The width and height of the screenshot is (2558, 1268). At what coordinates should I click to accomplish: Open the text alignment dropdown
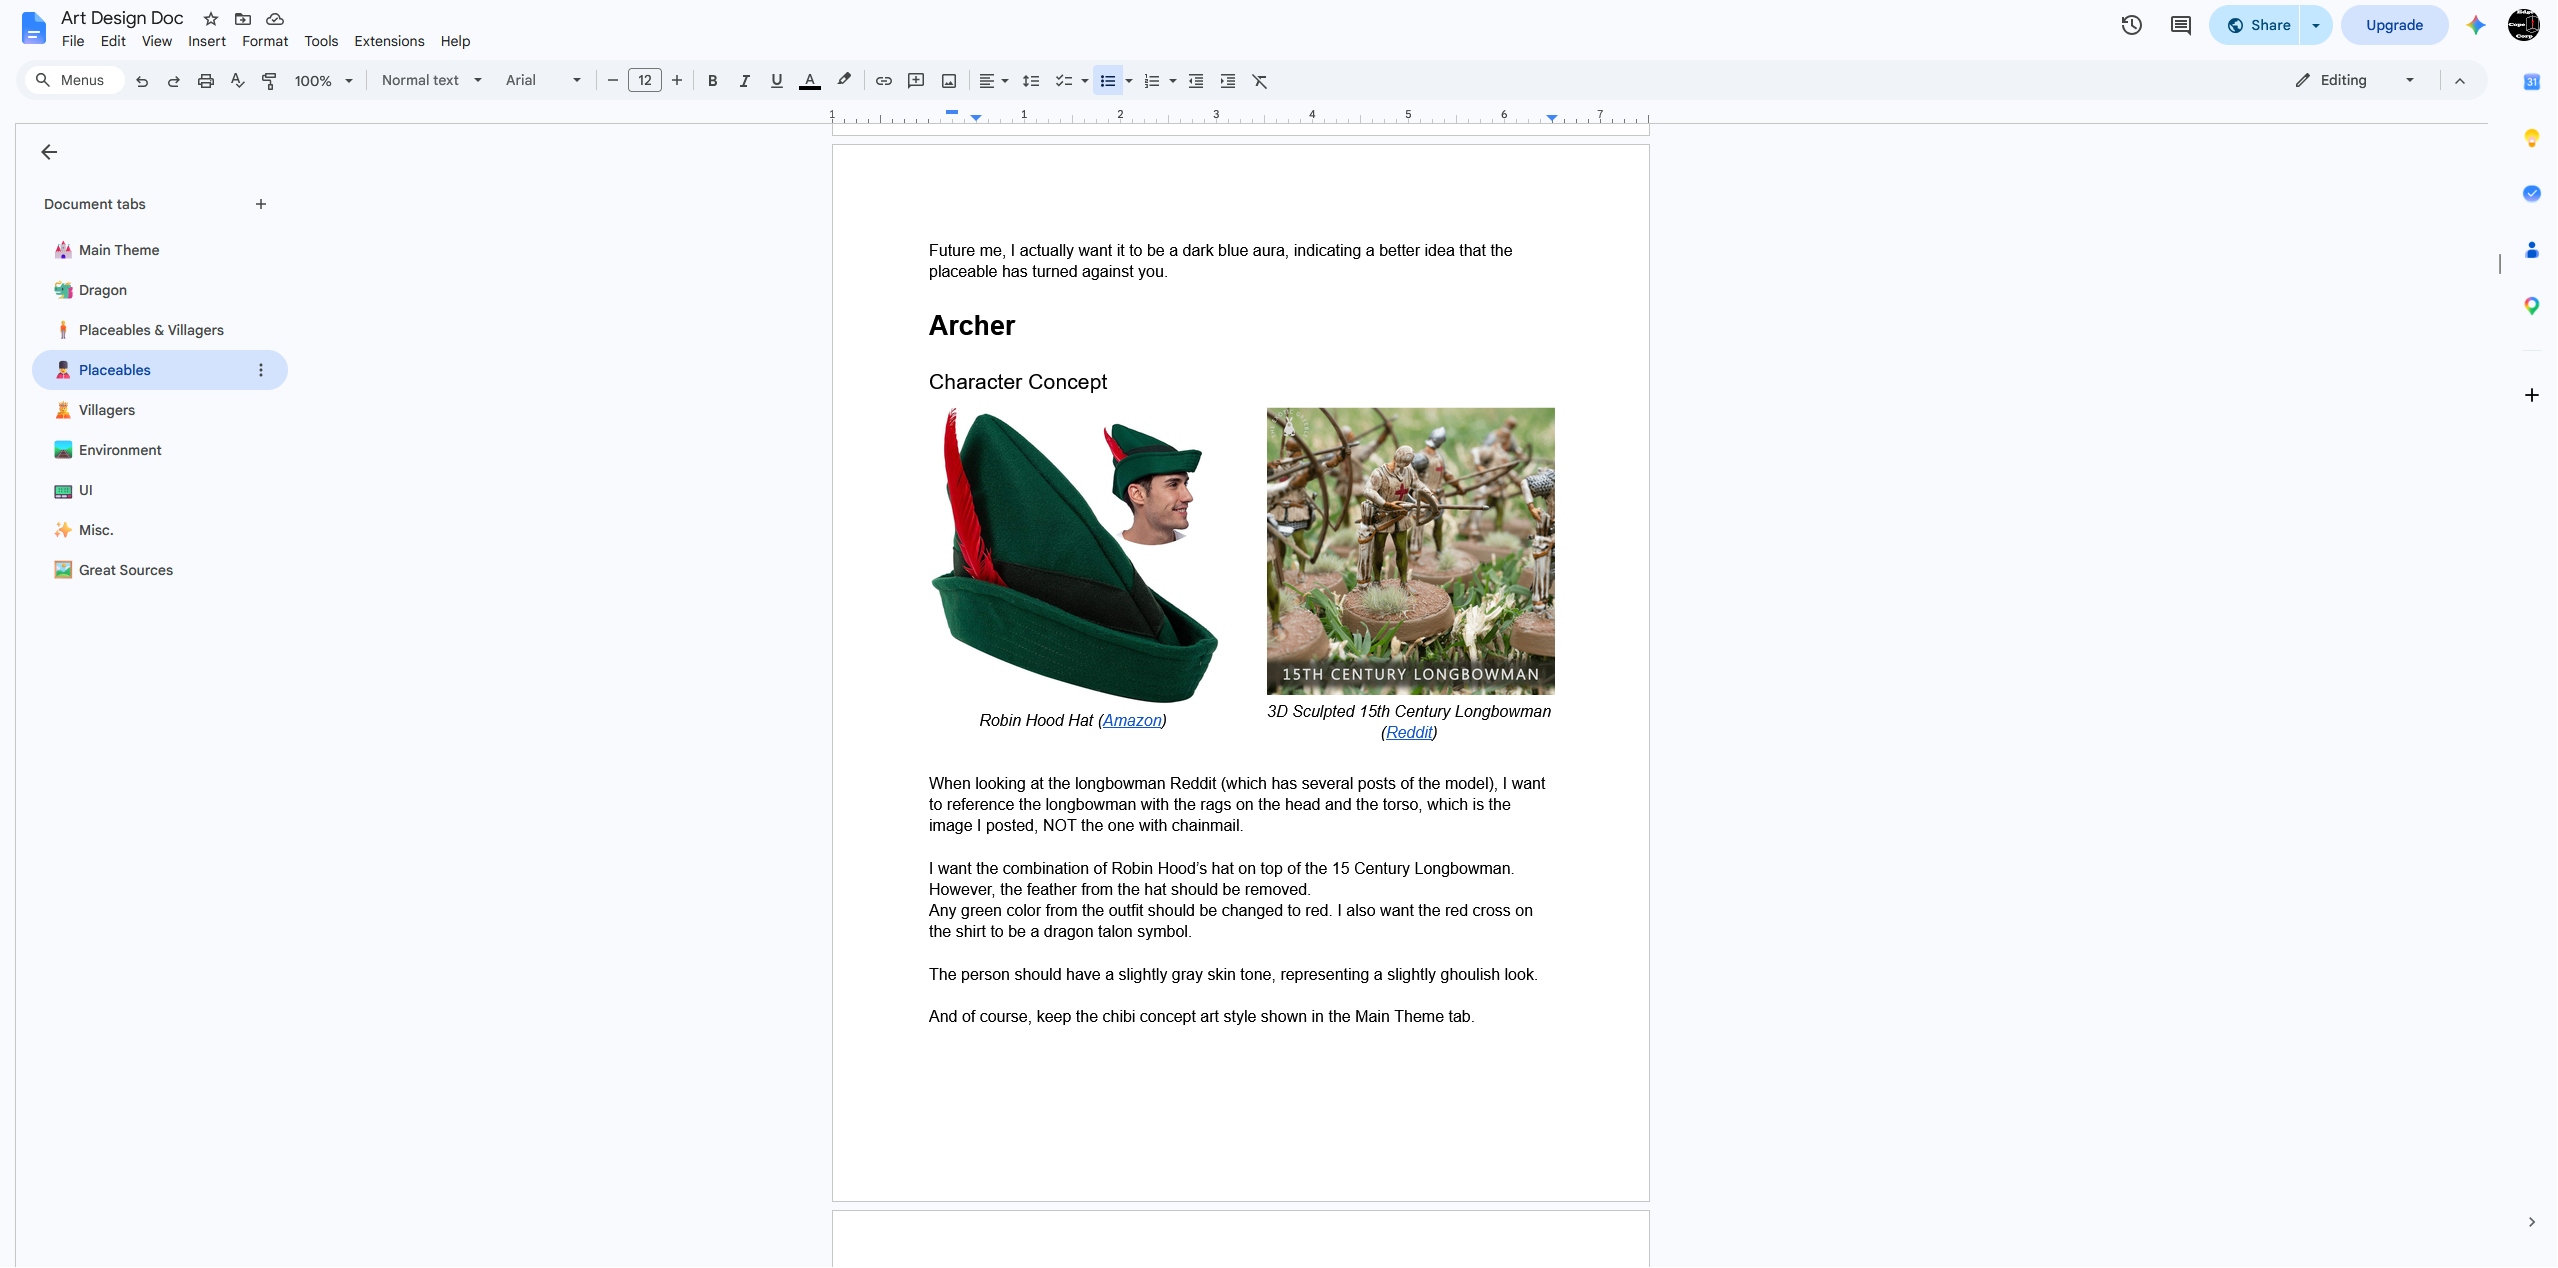993,81
